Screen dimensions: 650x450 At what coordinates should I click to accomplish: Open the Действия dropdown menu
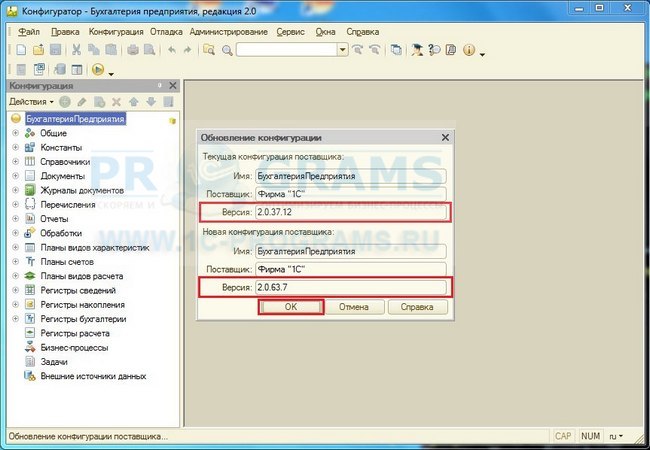click(31, 102)
